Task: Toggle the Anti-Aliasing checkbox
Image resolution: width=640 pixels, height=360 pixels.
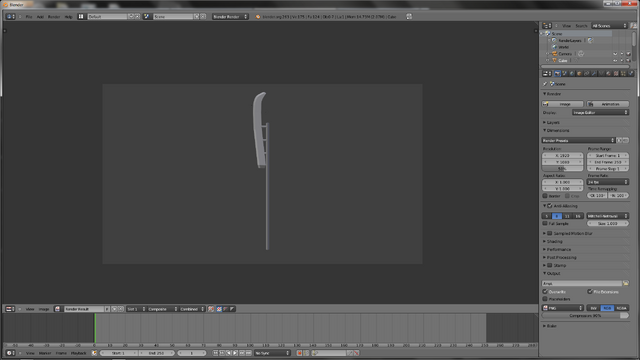Action: click(x=550, y=206)
